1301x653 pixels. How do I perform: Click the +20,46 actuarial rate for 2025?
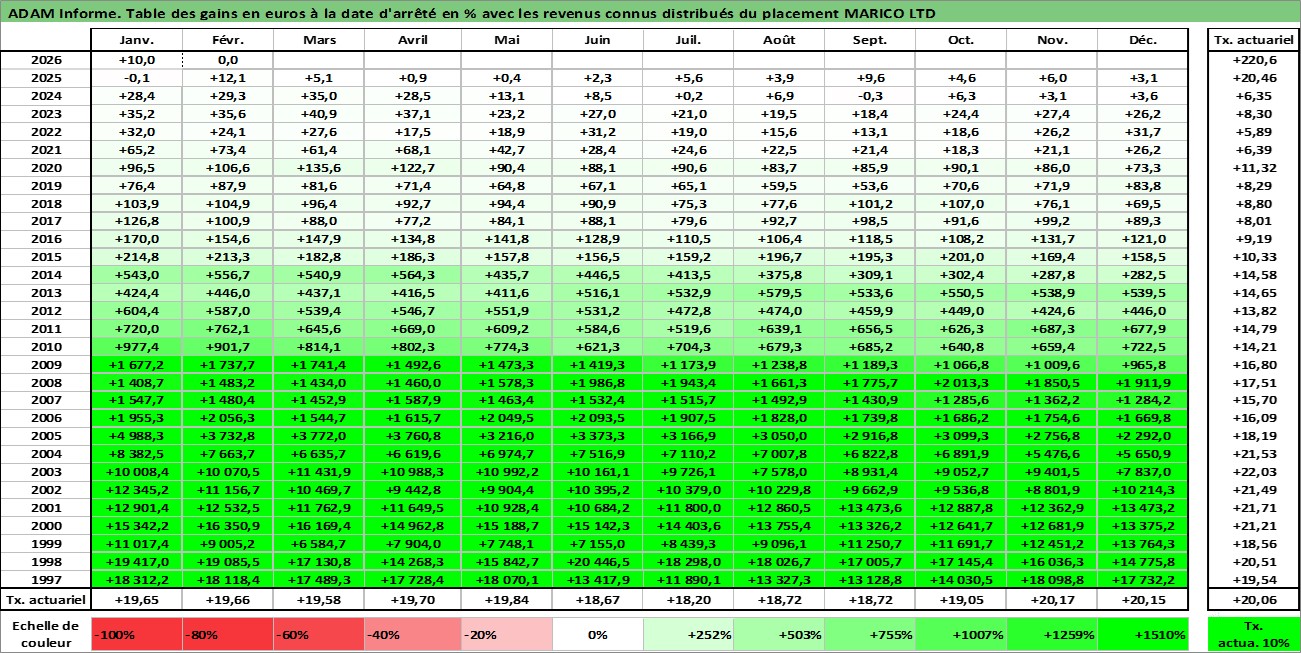coord(1253,78)
